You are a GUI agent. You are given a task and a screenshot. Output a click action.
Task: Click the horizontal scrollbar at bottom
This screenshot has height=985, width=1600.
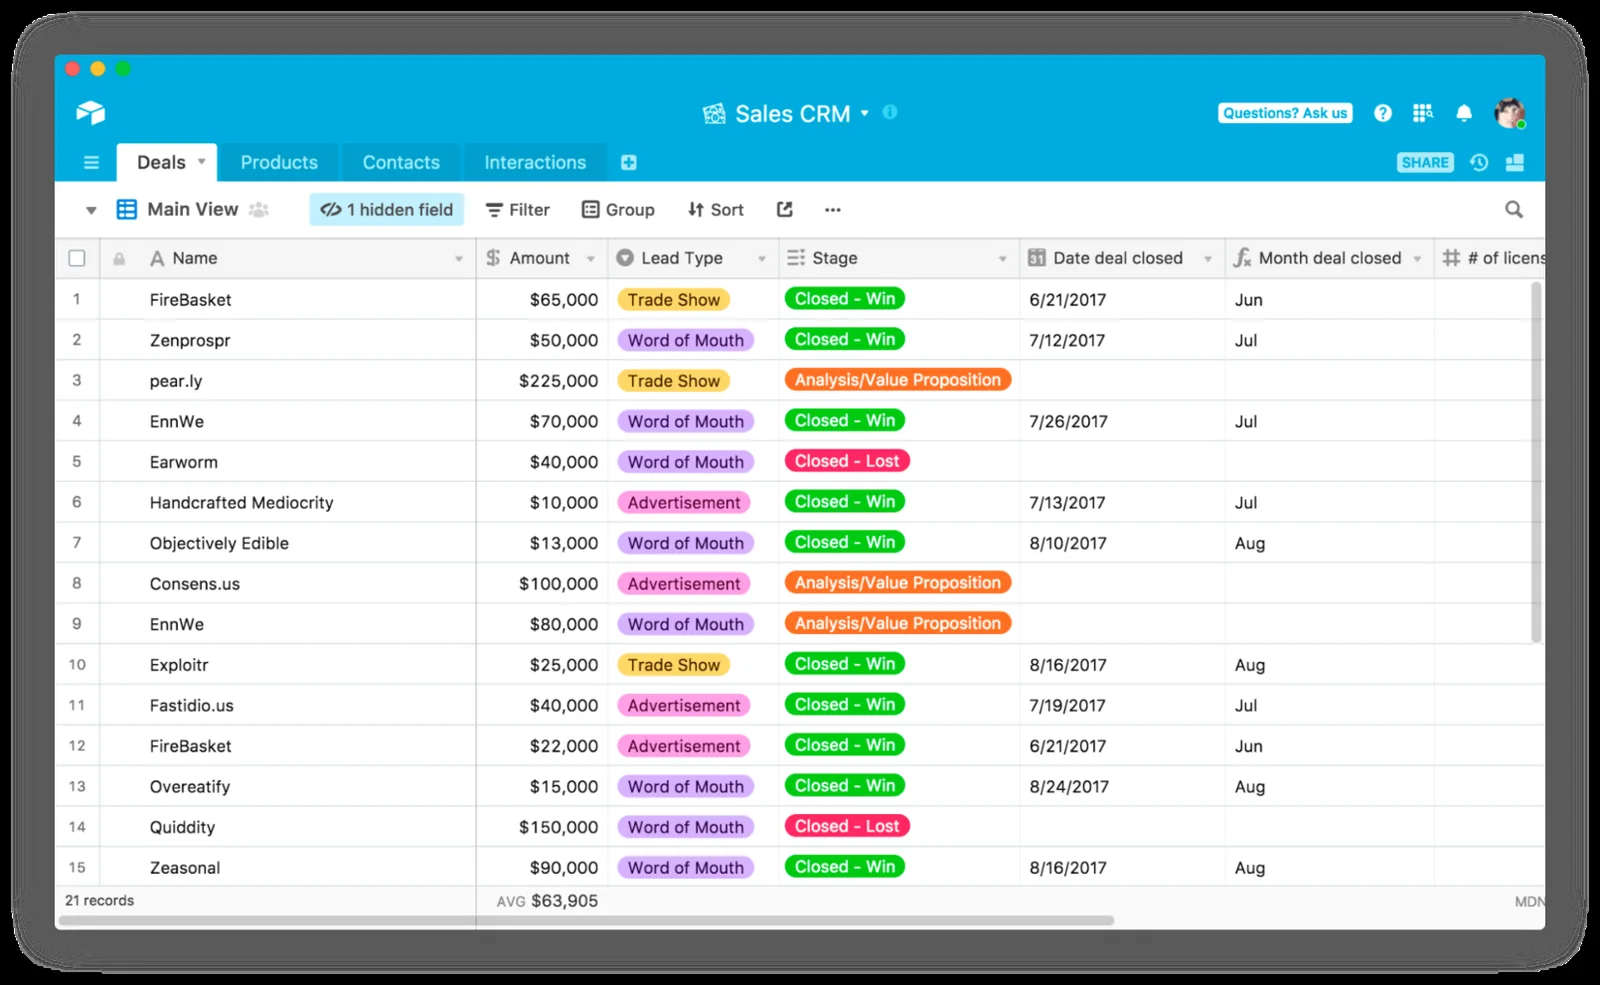click(587, 920)
